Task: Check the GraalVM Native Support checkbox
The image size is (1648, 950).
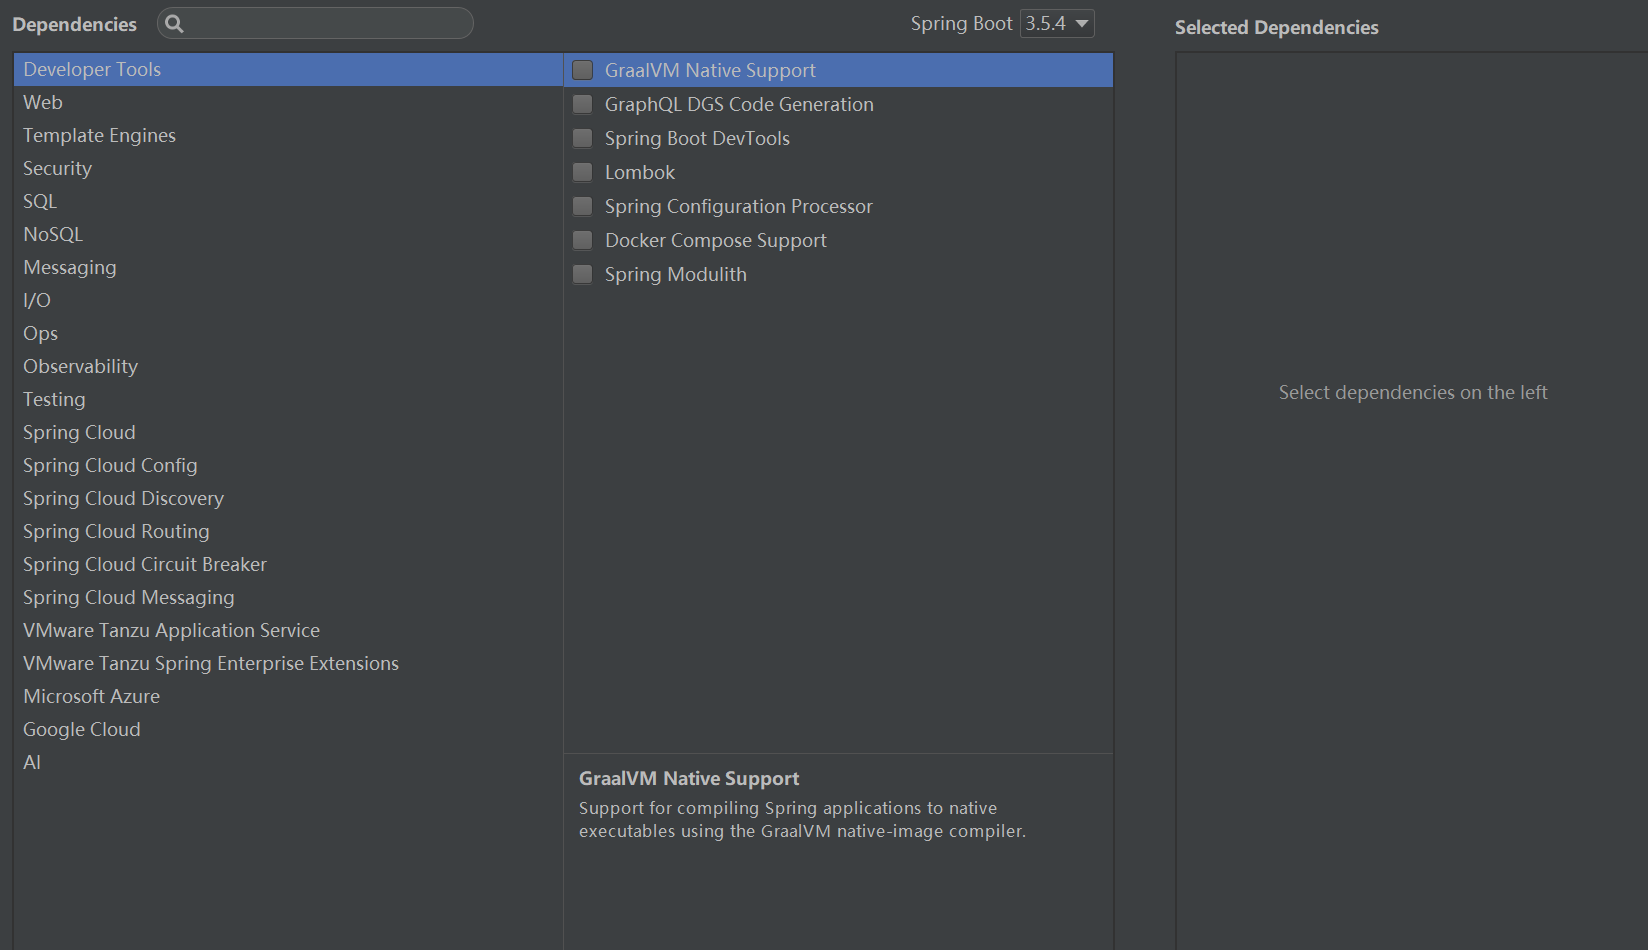Action: 583,70
